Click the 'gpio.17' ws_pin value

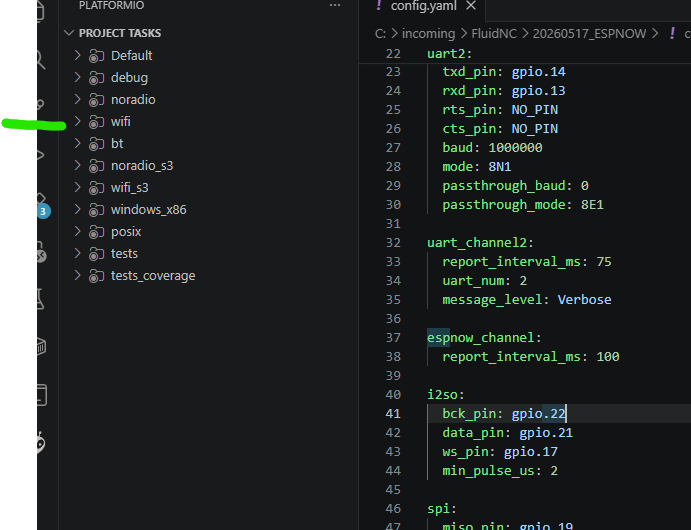[531, 452]
